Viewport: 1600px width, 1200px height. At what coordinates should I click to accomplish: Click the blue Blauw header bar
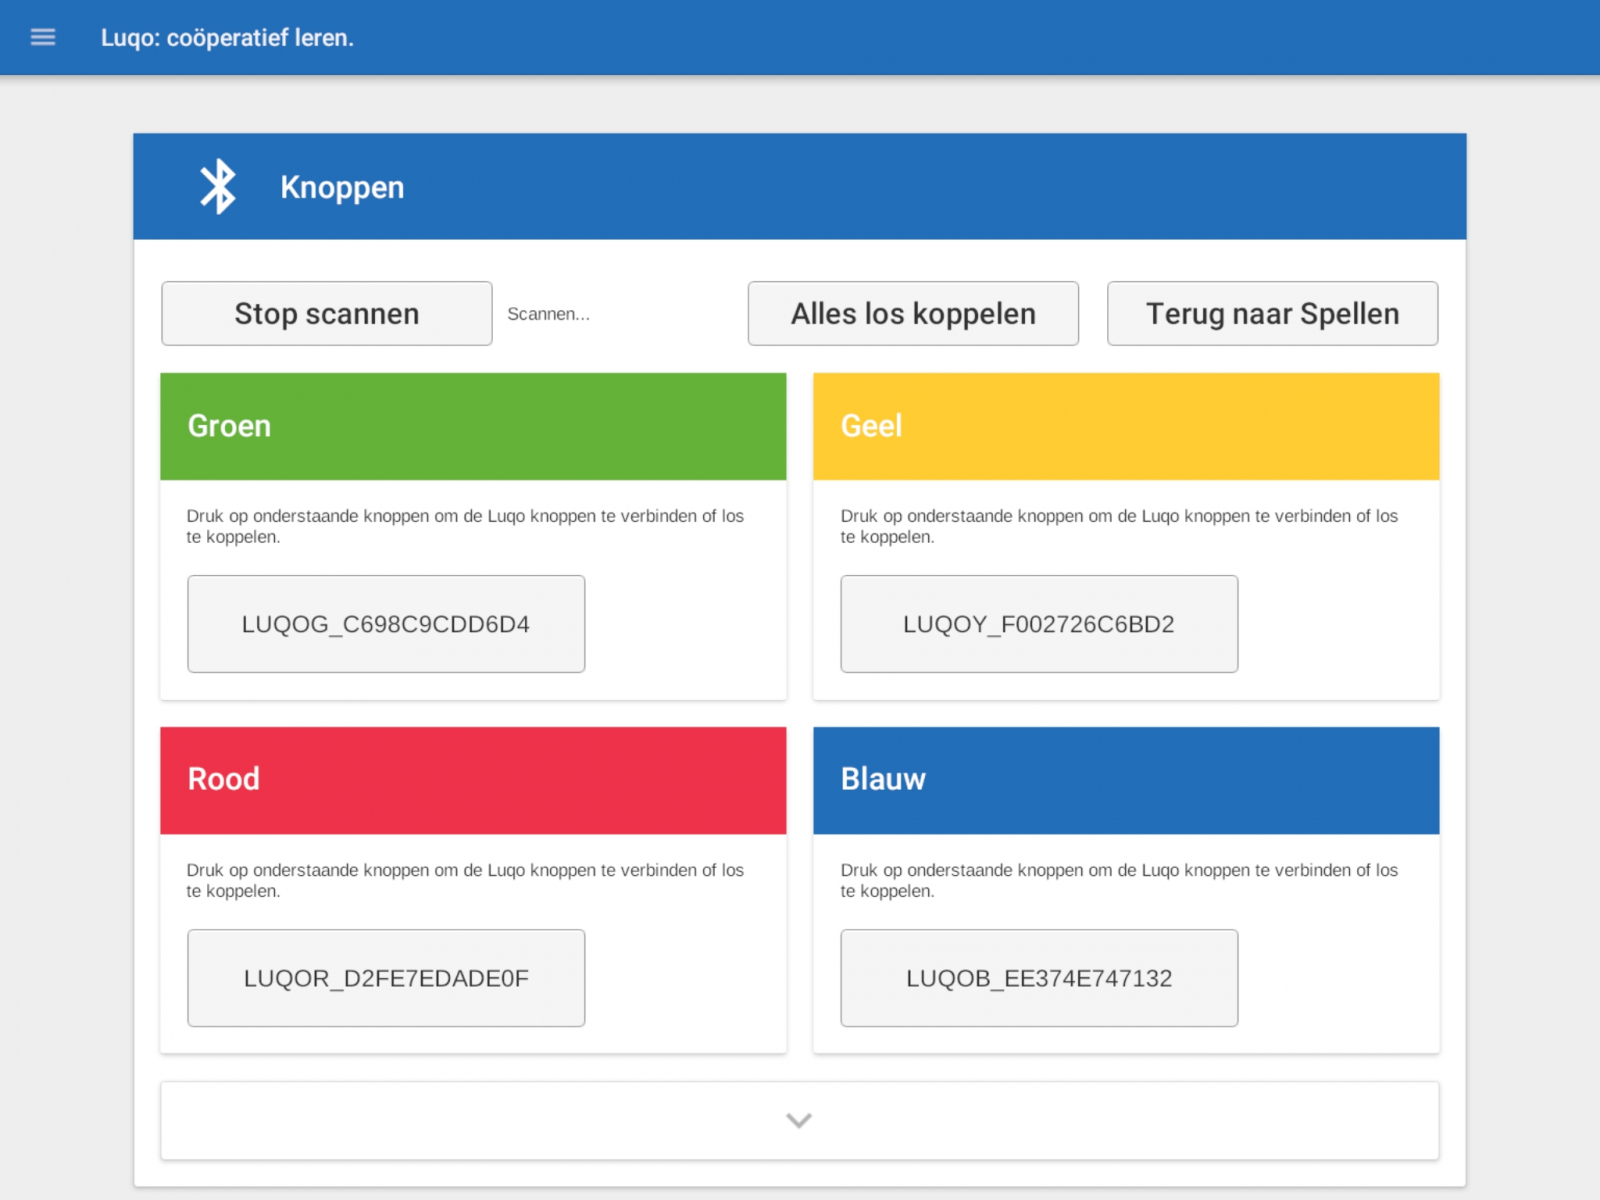[x=1125, y=780]
